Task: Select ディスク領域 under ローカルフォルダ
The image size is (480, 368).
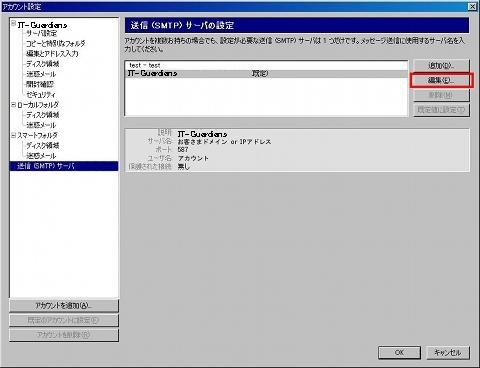Action: click(x=43, y=115)
